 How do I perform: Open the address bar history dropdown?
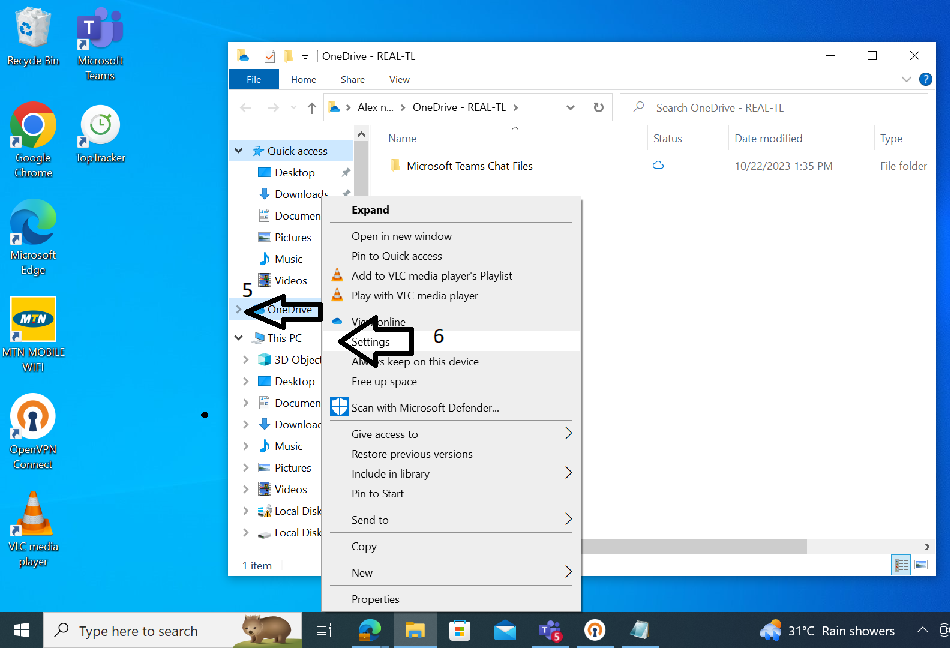(570, 108)
